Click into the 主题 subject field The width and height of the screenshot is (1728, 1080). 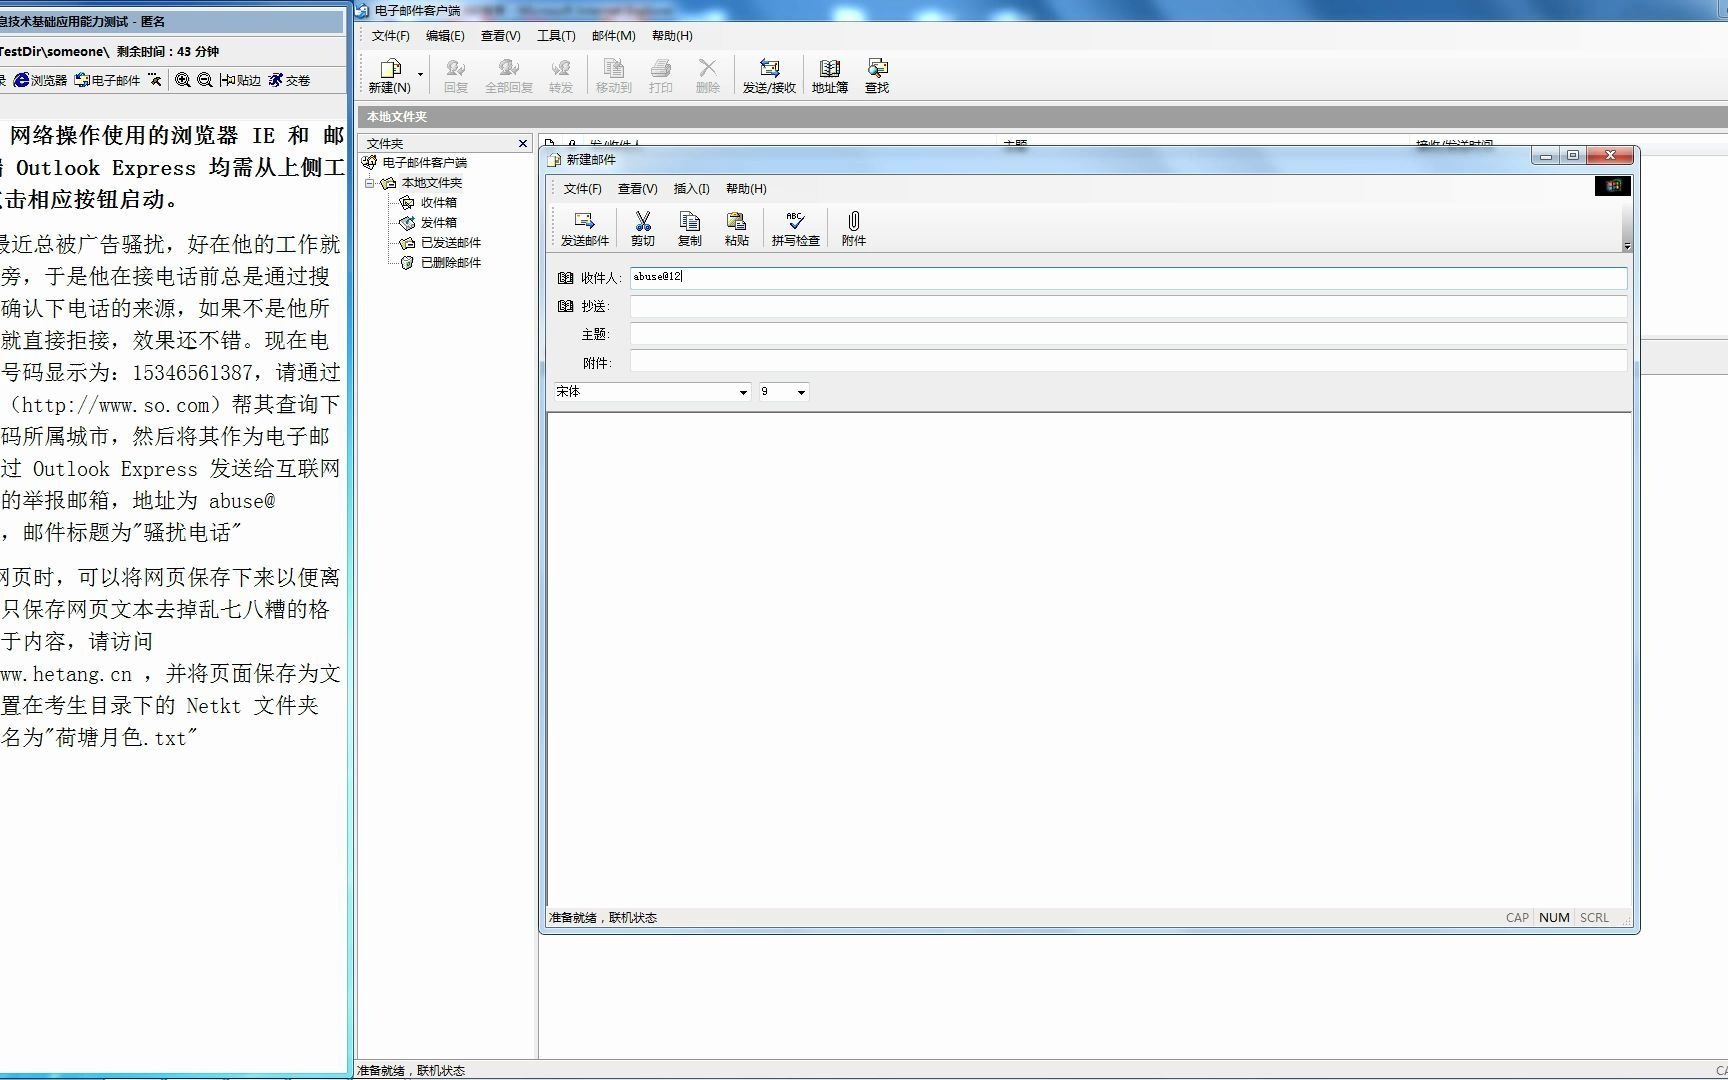1128,334
